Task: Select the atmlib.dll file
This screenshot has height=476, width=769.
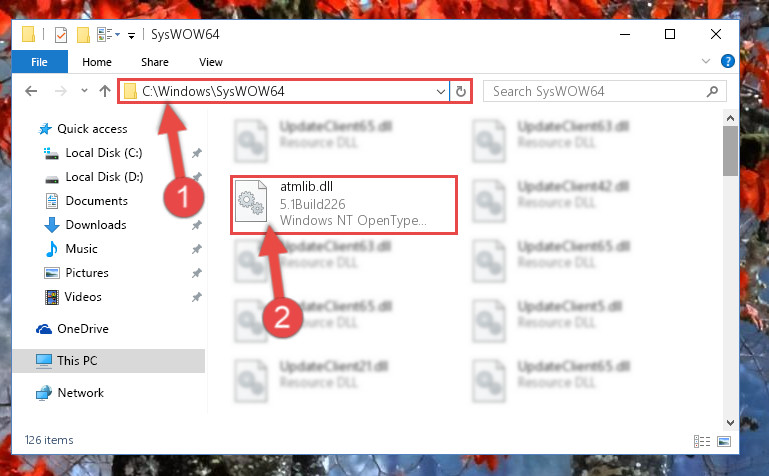Action: point(344,204)
